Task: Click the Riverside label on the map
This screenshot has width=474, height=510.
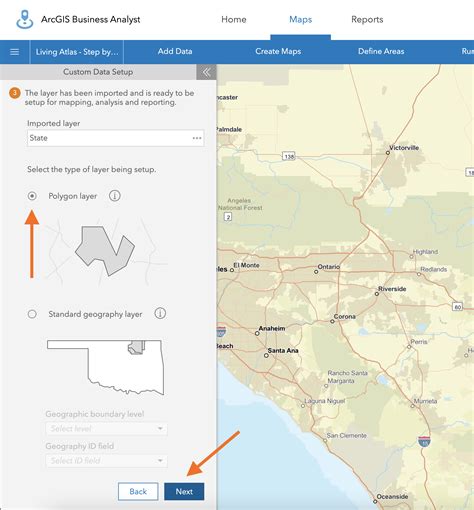Action: pos(392,289)
